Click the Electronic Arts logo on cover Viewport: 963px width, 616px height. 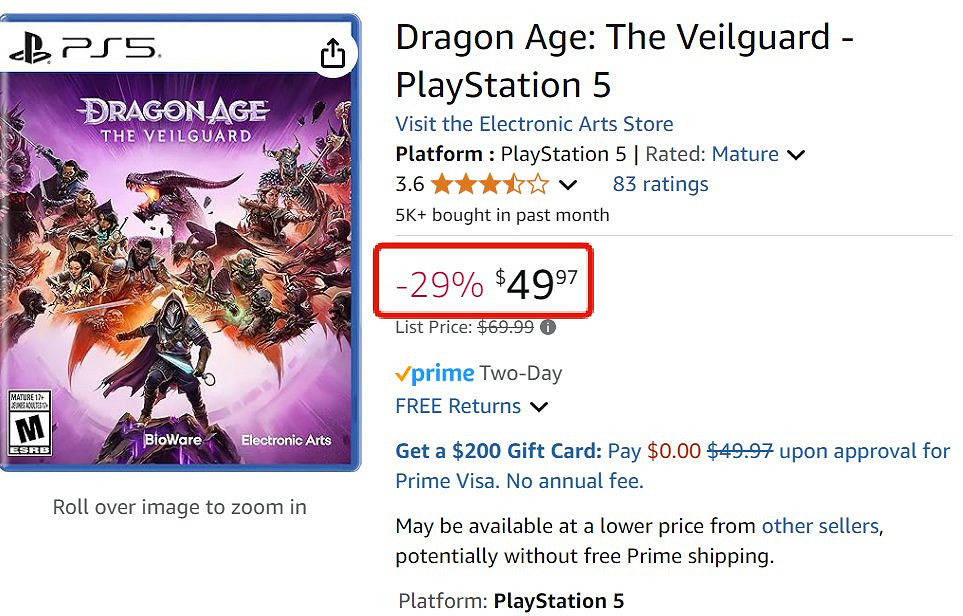tap(286, 440)
